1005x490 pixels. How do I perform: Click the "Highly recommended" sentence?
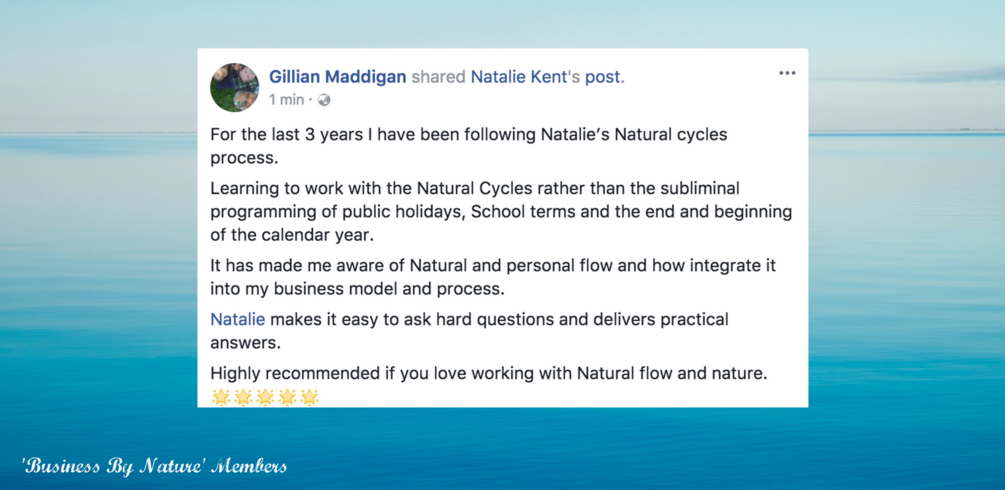pos(488,374)
